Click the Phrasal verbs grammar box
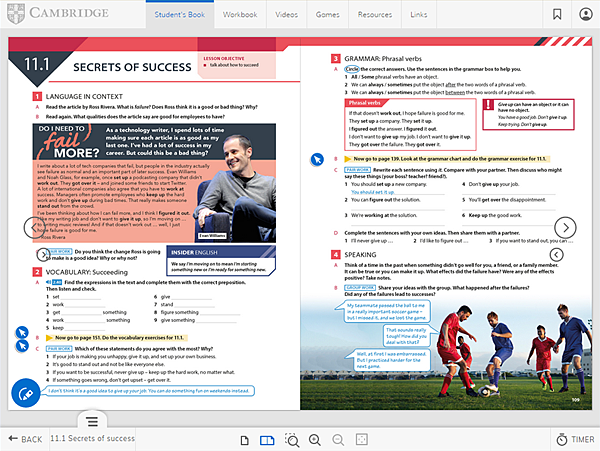The image size is (600, 451). click(410, 124)
